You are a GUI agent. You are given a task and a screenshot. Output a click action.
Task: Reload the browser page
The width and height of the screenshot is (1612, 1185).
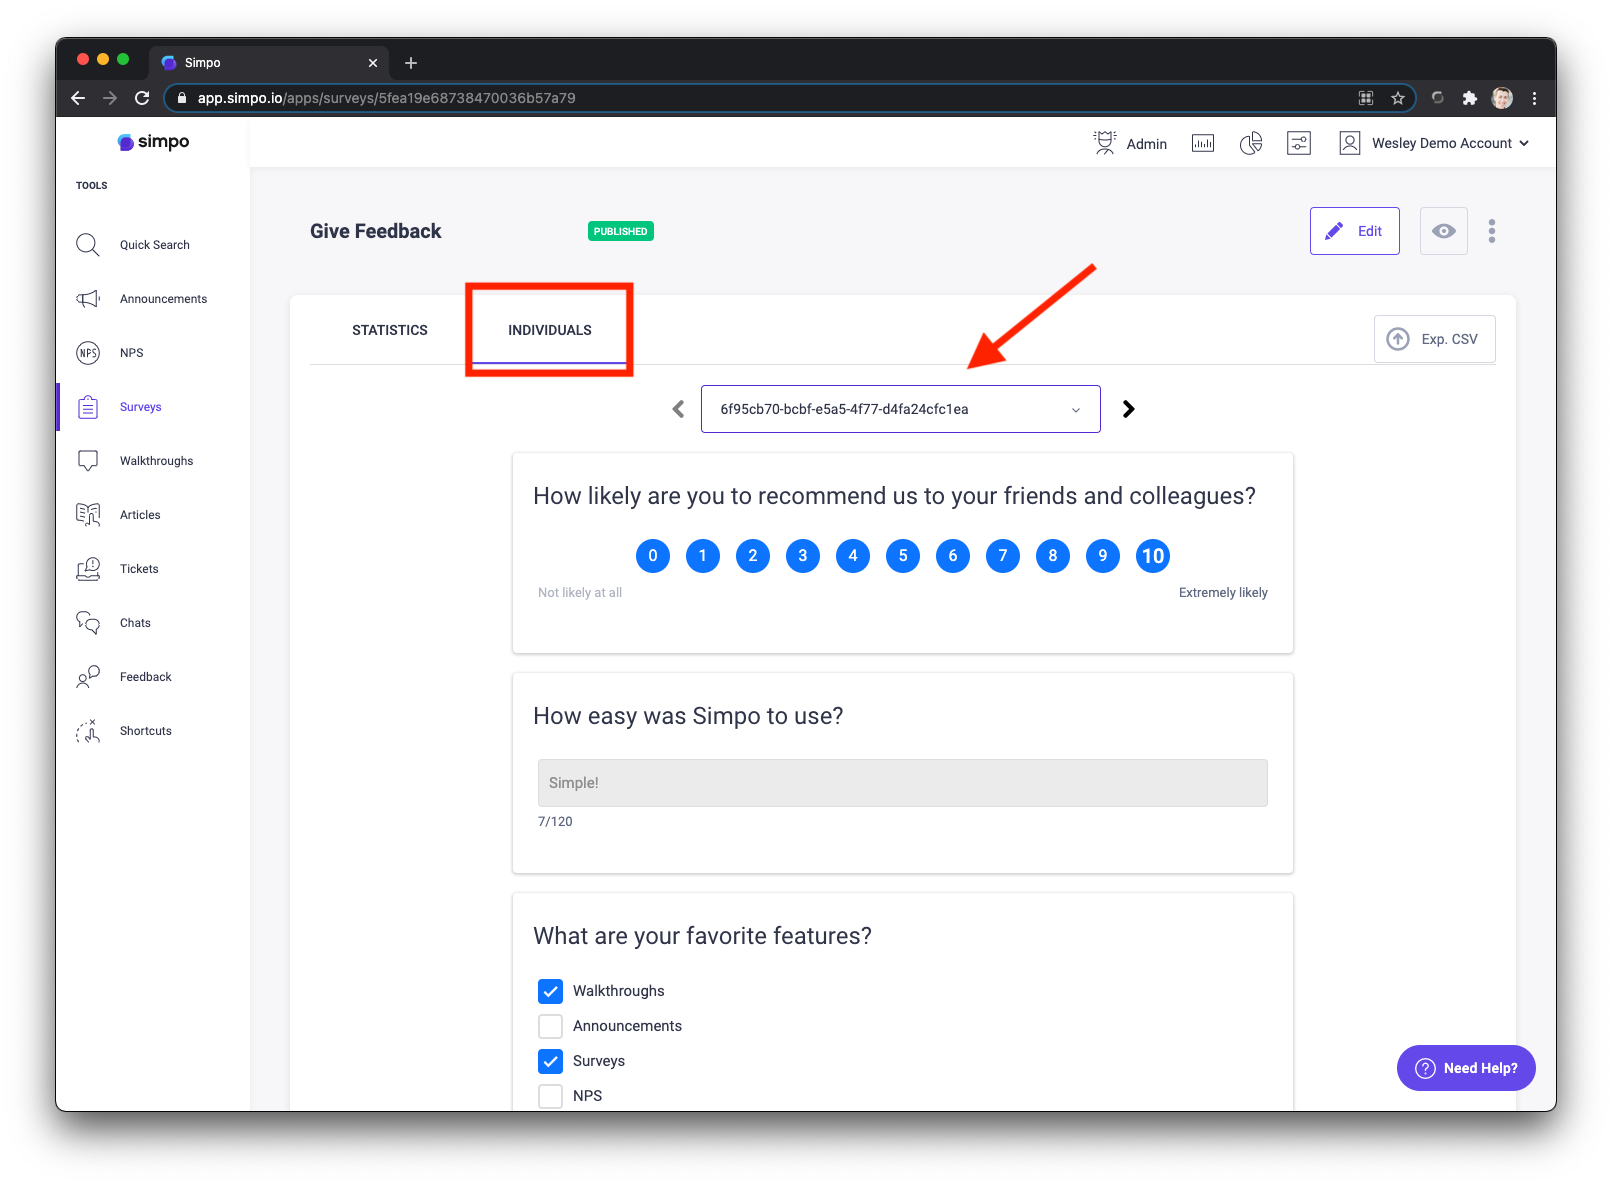142,98
